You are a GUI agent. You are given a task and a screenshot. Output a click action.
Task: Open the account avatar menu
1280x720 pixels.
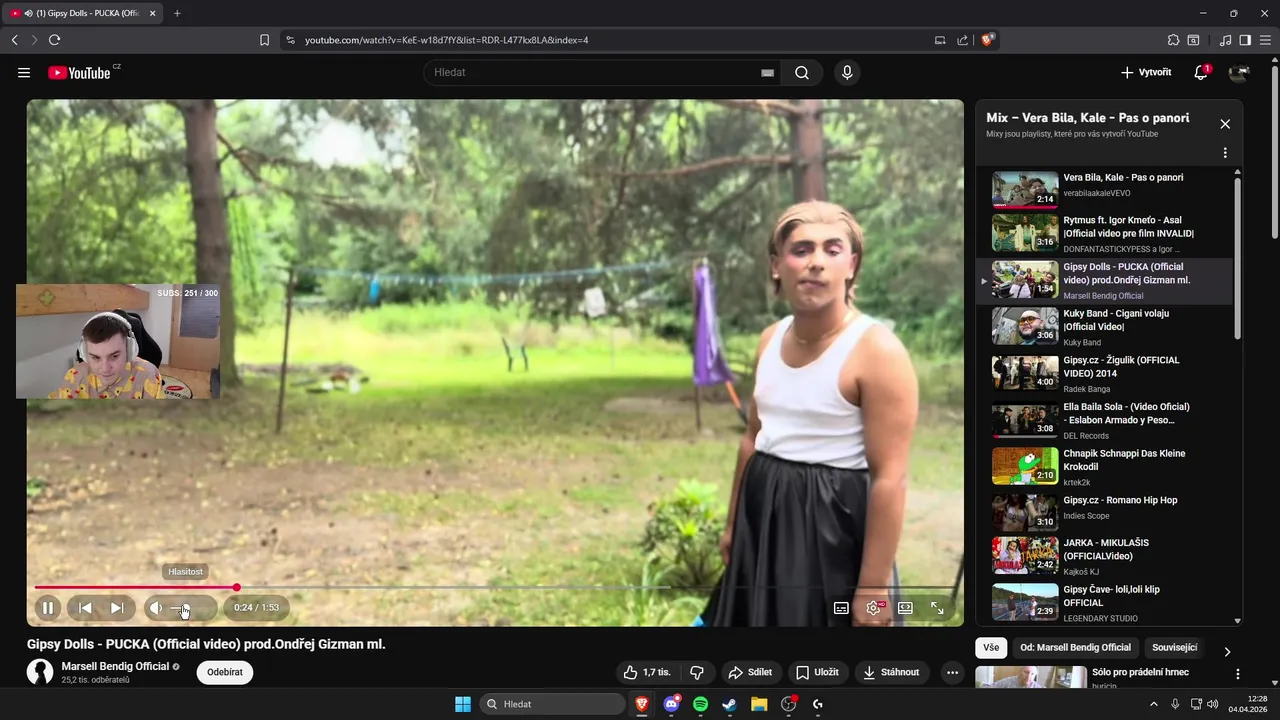tap(1239, 73)
